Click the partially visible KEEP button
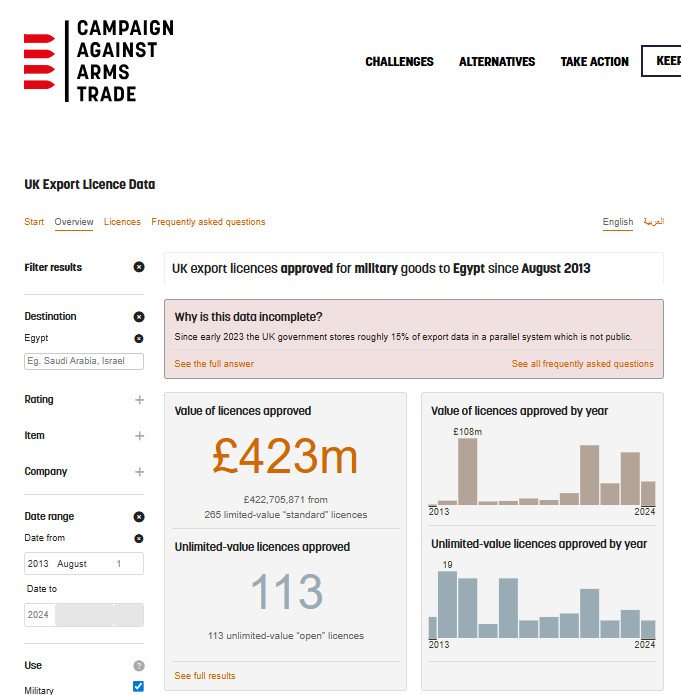681x695 pixels. pyautogui.click(x=661, y=61)
